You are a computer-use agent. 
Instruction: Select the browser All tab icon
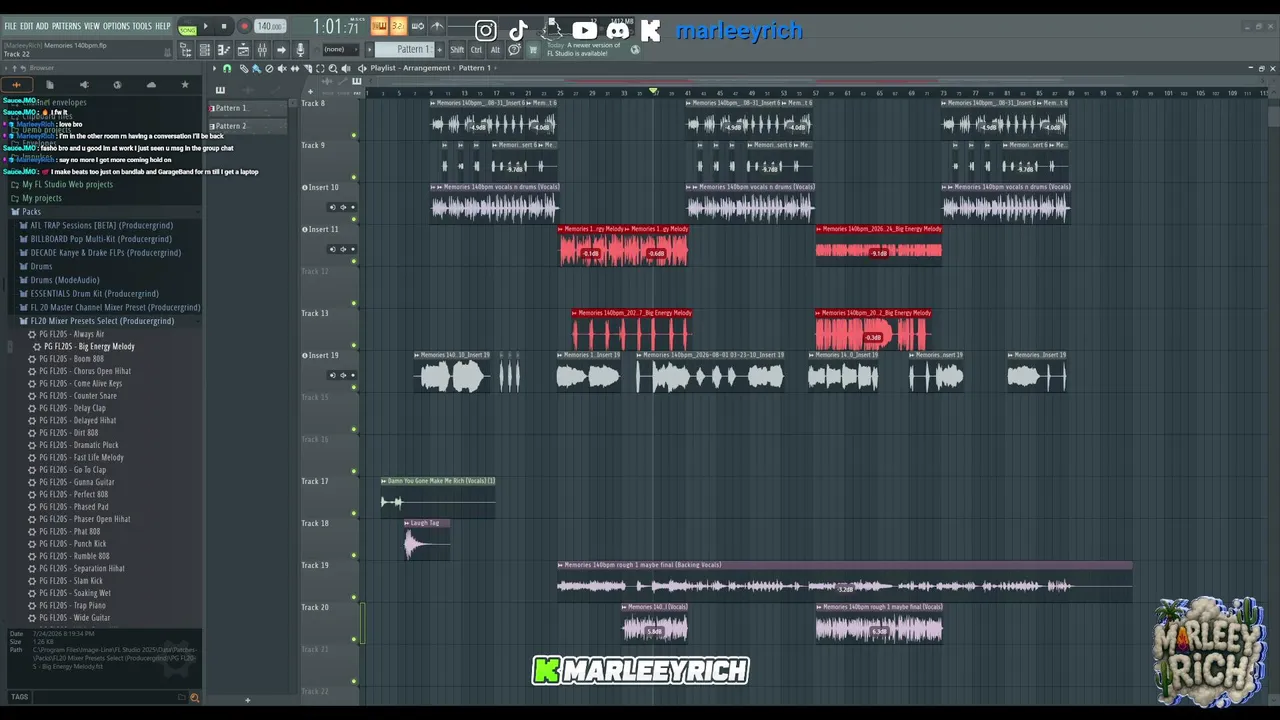[x=16, y=85]
